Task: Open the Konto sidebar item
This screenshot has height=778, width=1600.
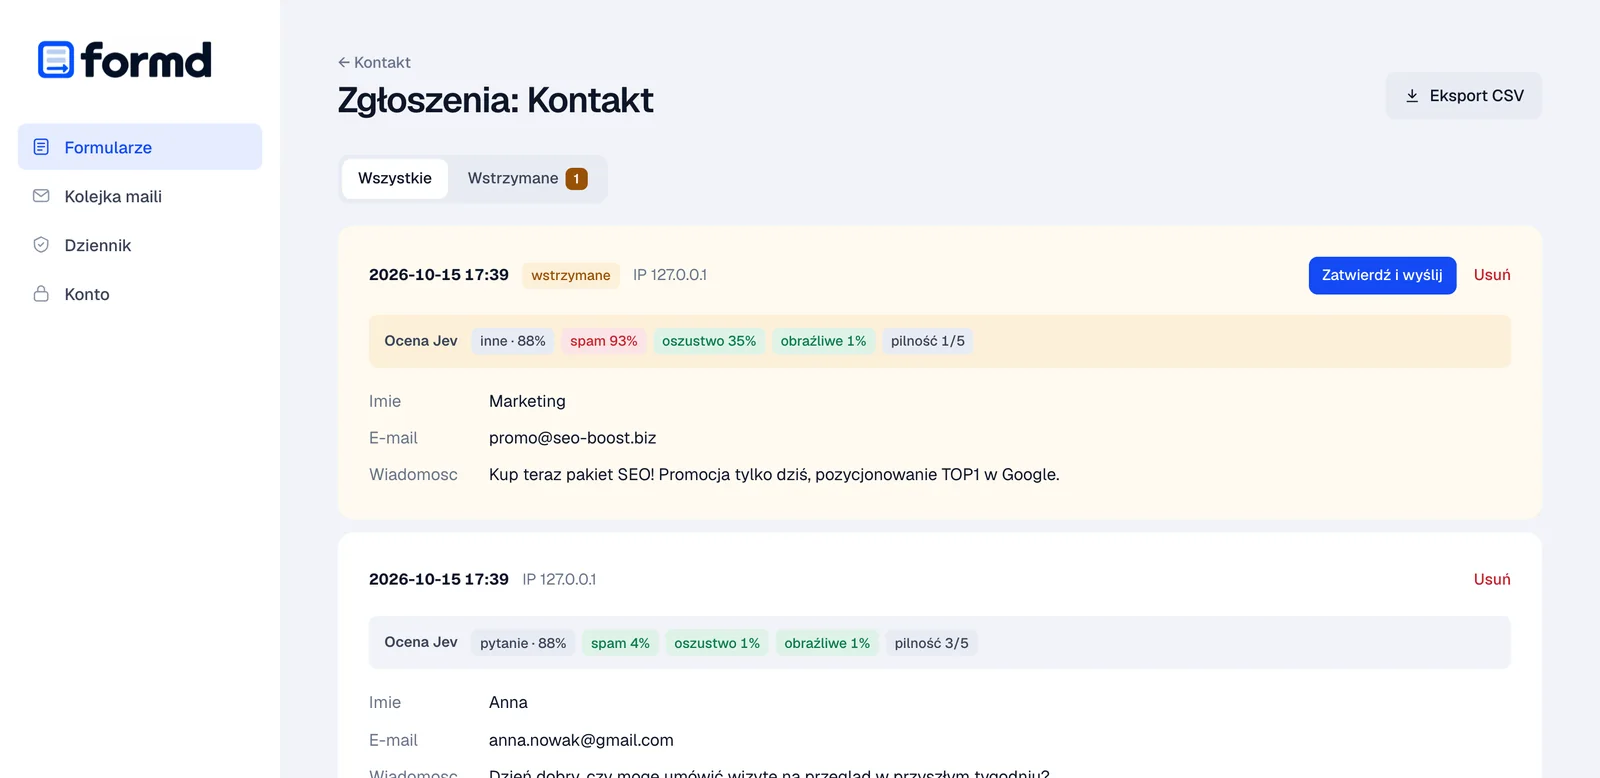Action: click(x=140, y=294)
